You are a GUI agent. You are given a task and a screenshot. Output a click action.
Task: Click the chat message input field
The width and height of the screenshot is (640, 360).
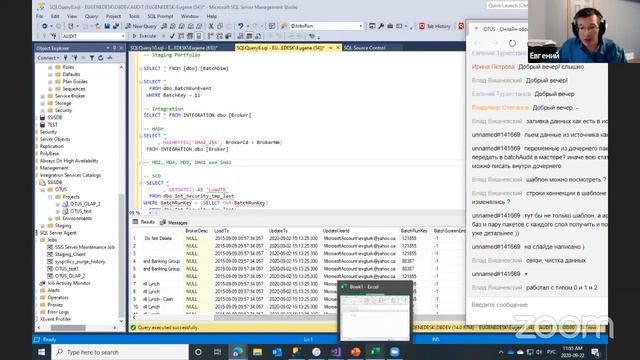pos(537,305)
